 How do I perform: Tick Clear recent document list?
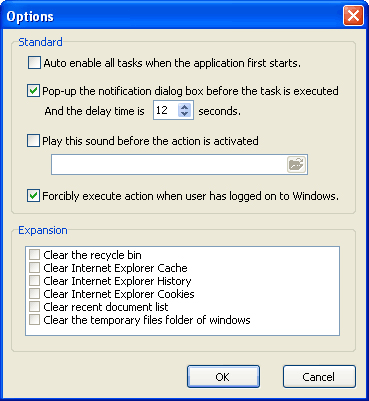(x=34, y=307)
